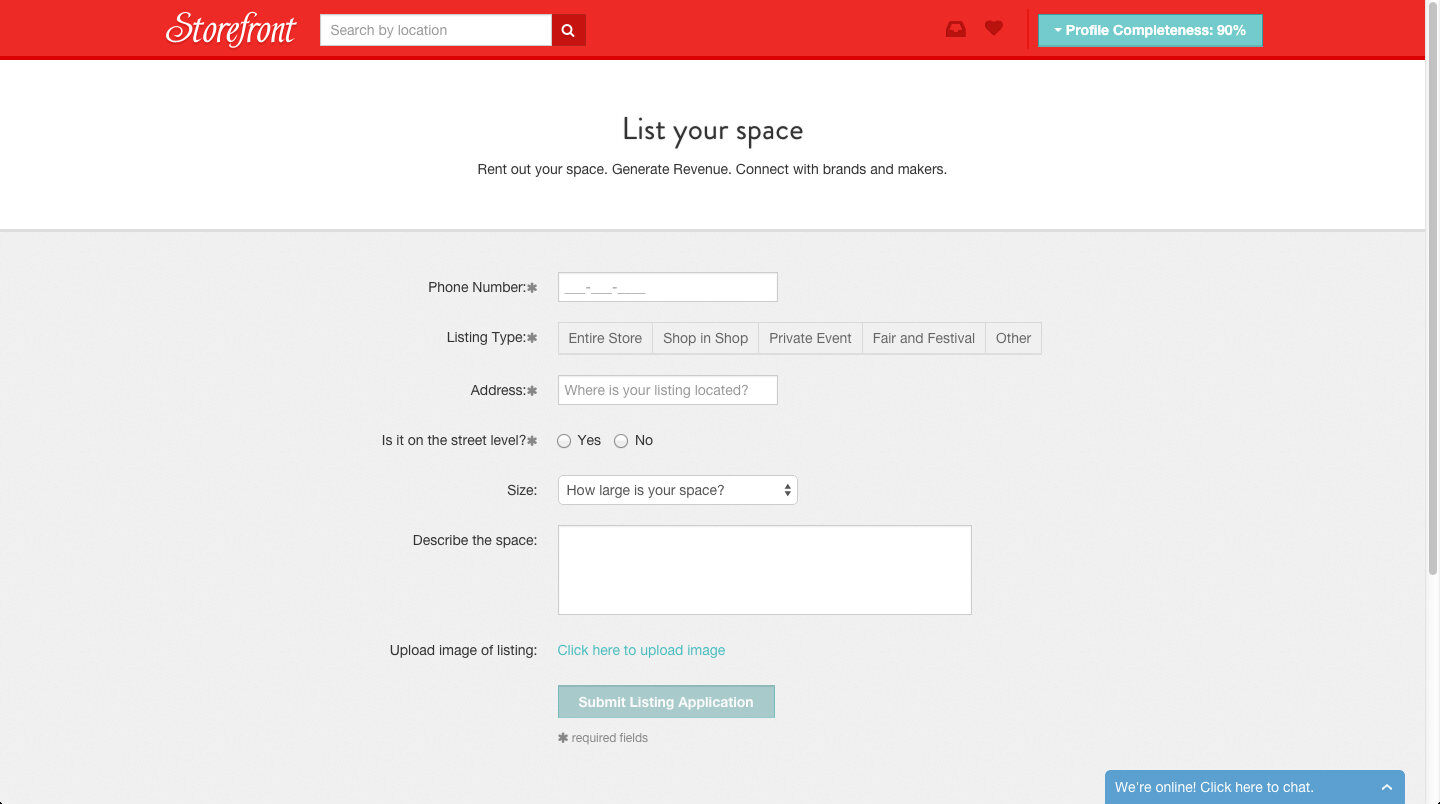
Task: Click the search magnifier icon button
Action: point(568,30)
